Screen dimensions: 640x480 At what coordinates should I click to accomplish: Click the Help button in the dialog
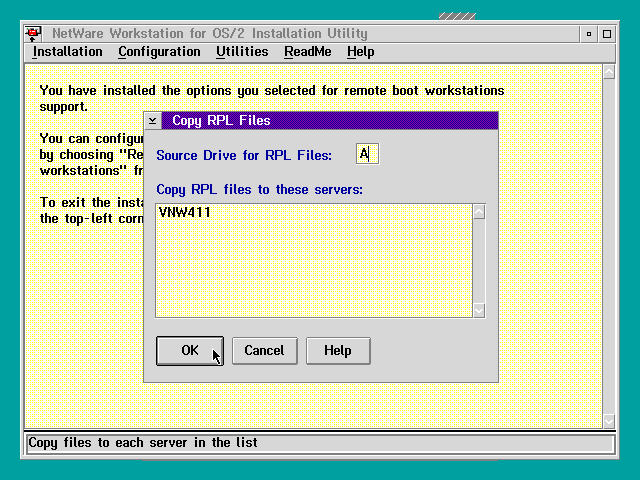point(338,351)
